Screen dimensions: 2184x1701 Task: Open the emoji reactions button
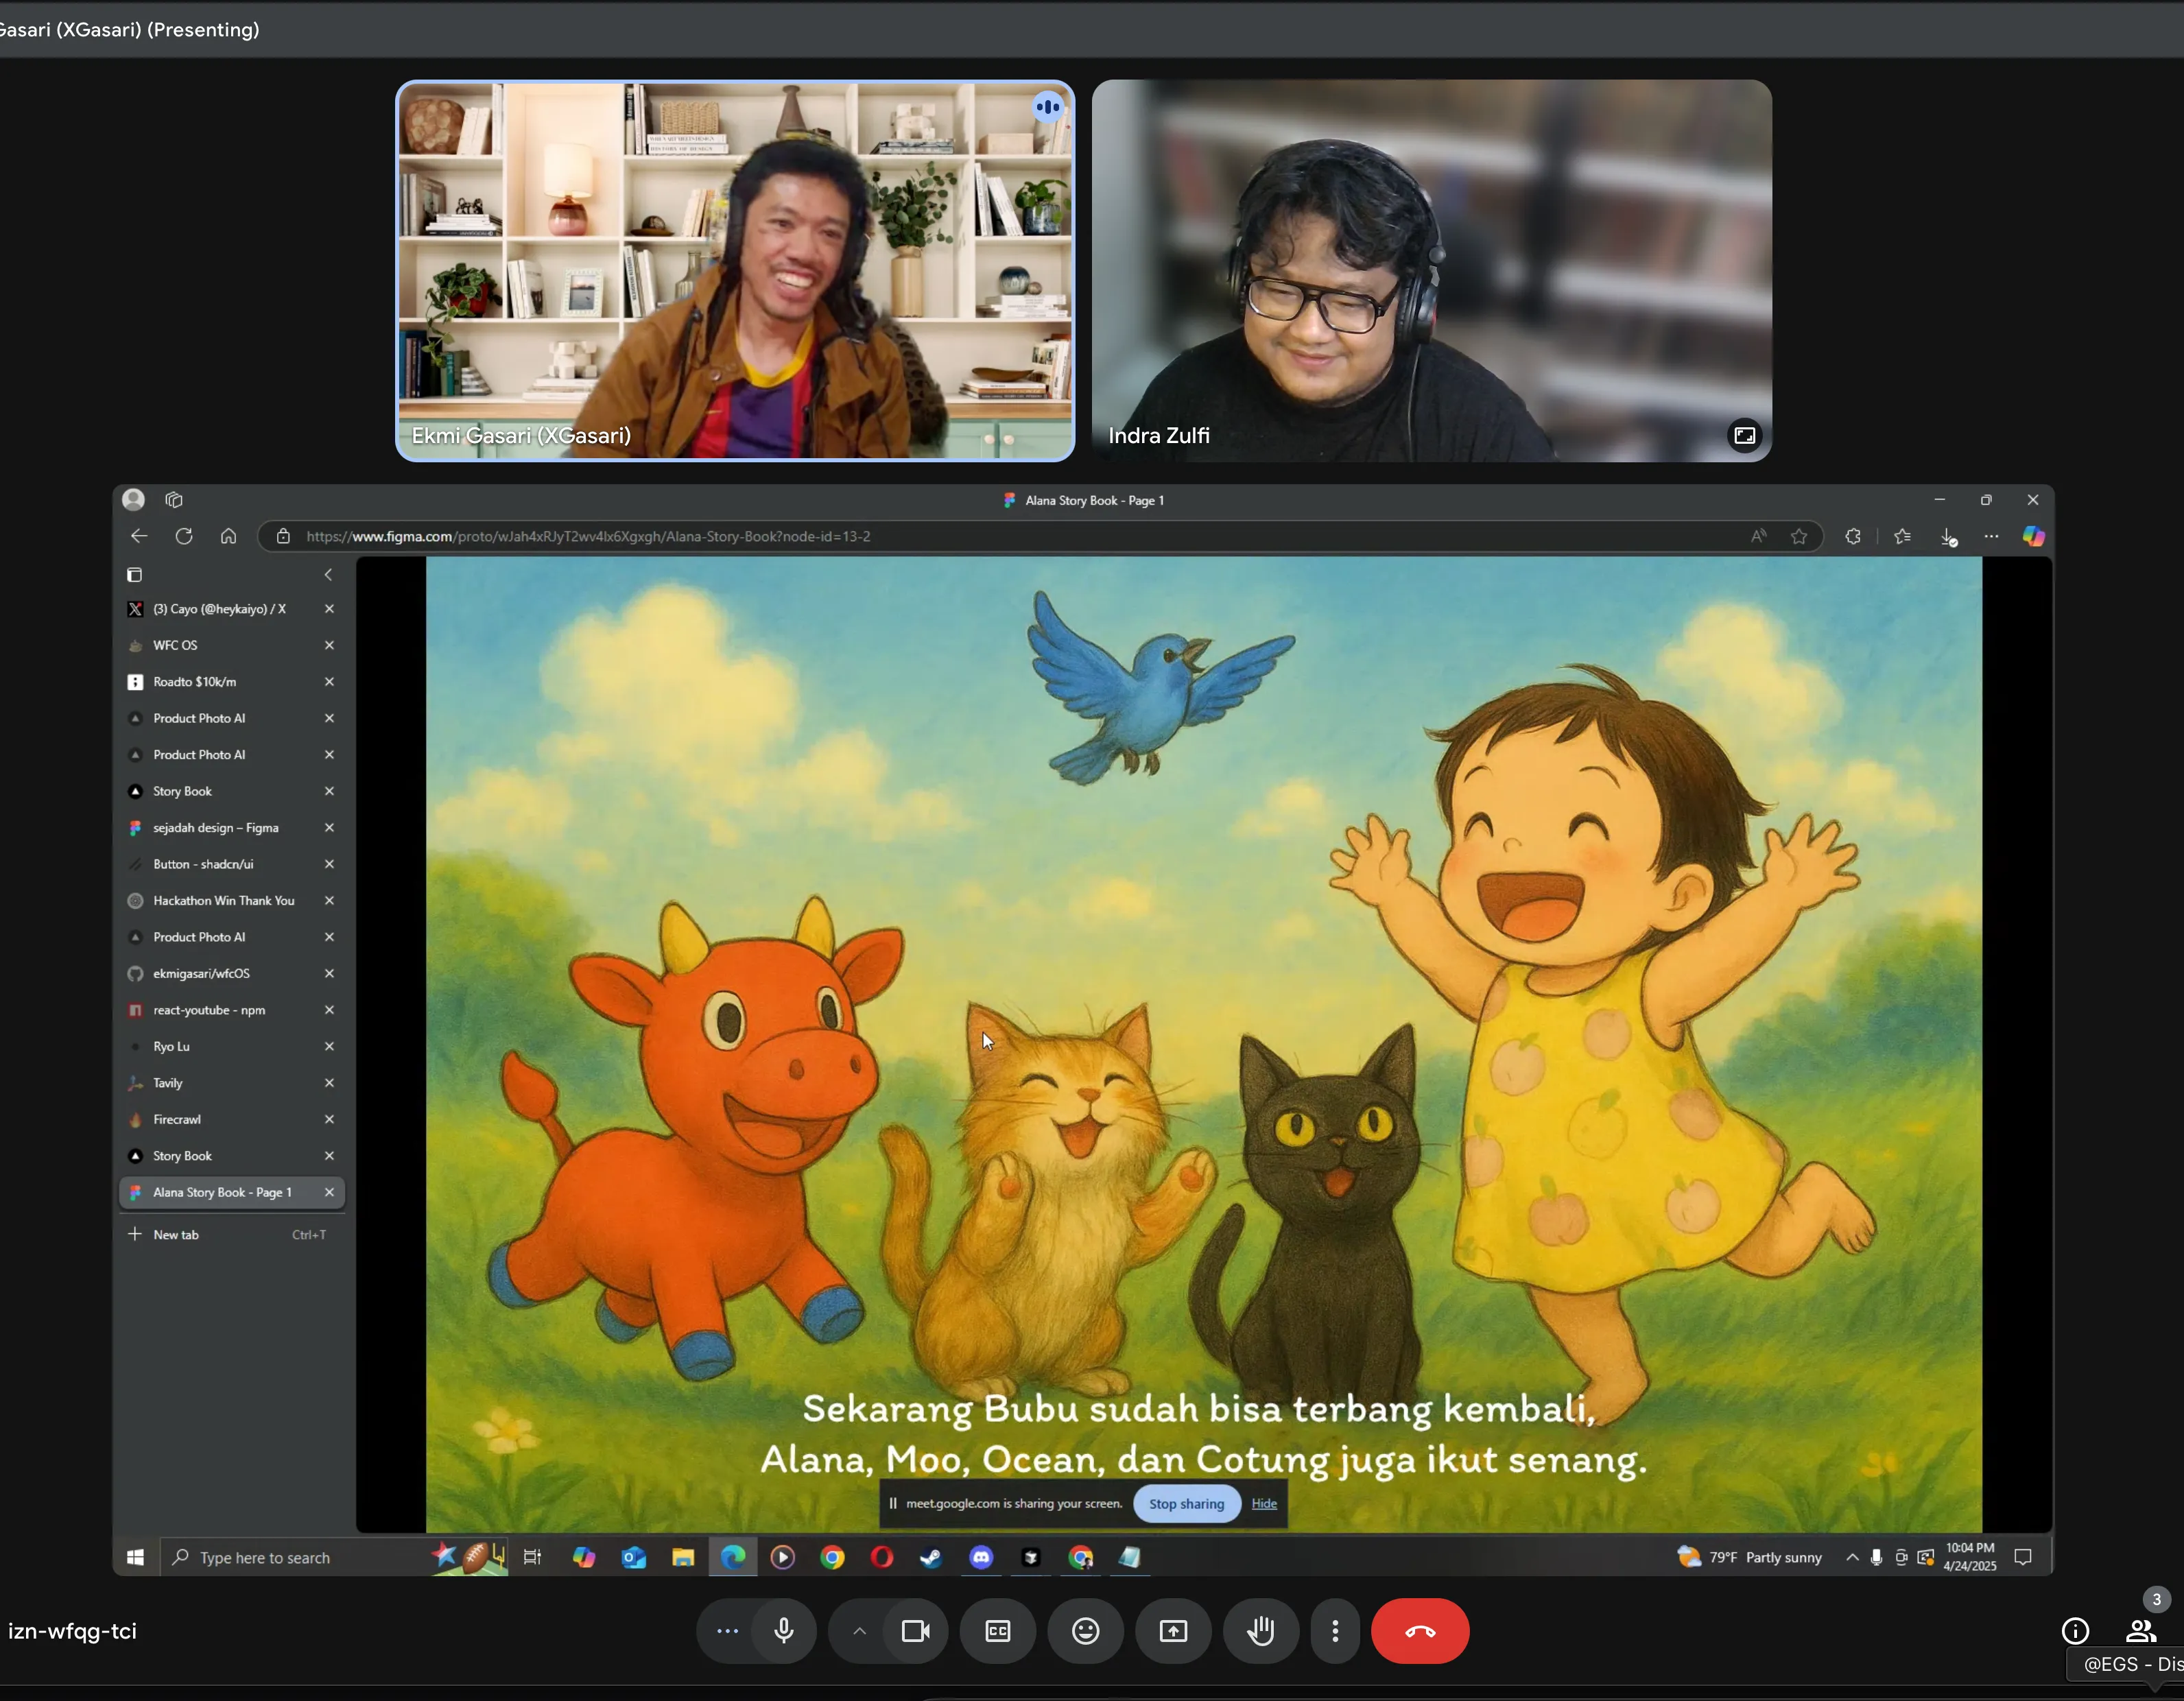pyautogui.click(x=1086, y=1631)
